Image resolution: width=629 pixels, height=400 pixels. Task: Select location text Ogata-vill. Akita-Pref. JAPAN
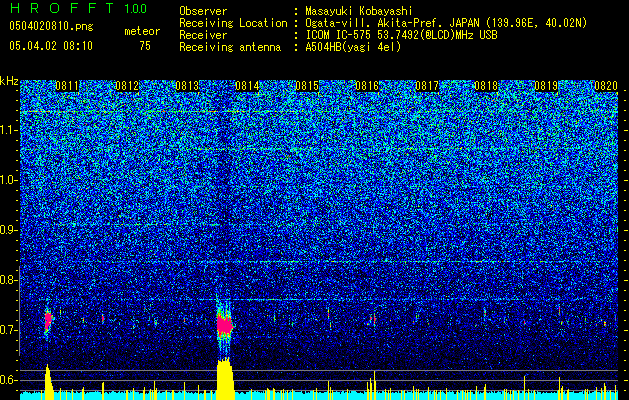pos(394,23)
